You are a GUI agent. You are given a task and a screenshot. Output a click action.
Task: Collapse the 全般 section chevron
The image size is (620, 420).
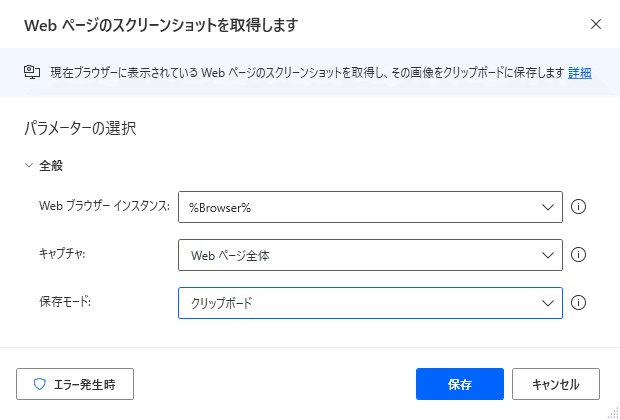coord(29,165)
